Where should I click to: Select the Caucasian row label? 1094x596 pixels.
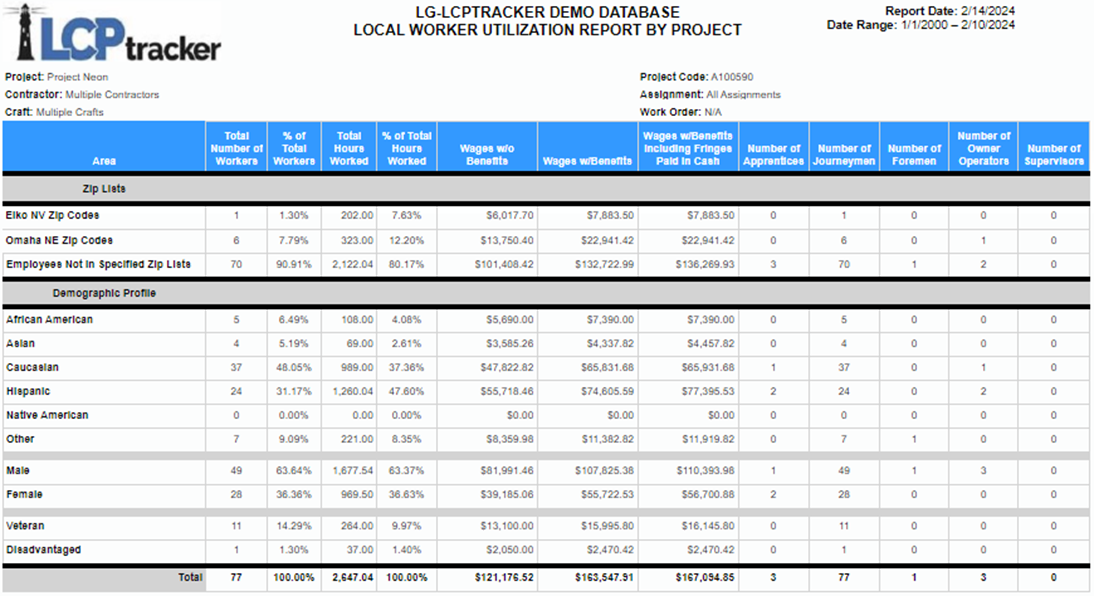(x=32, y=367)
